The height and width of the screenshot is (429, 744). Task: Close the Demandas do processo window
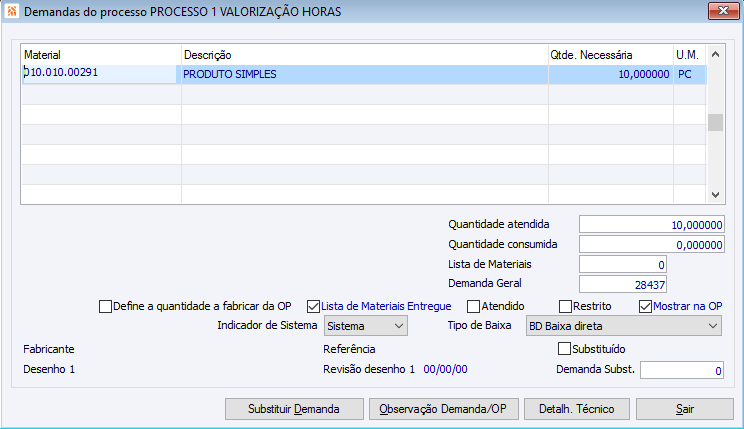point(723,10)
